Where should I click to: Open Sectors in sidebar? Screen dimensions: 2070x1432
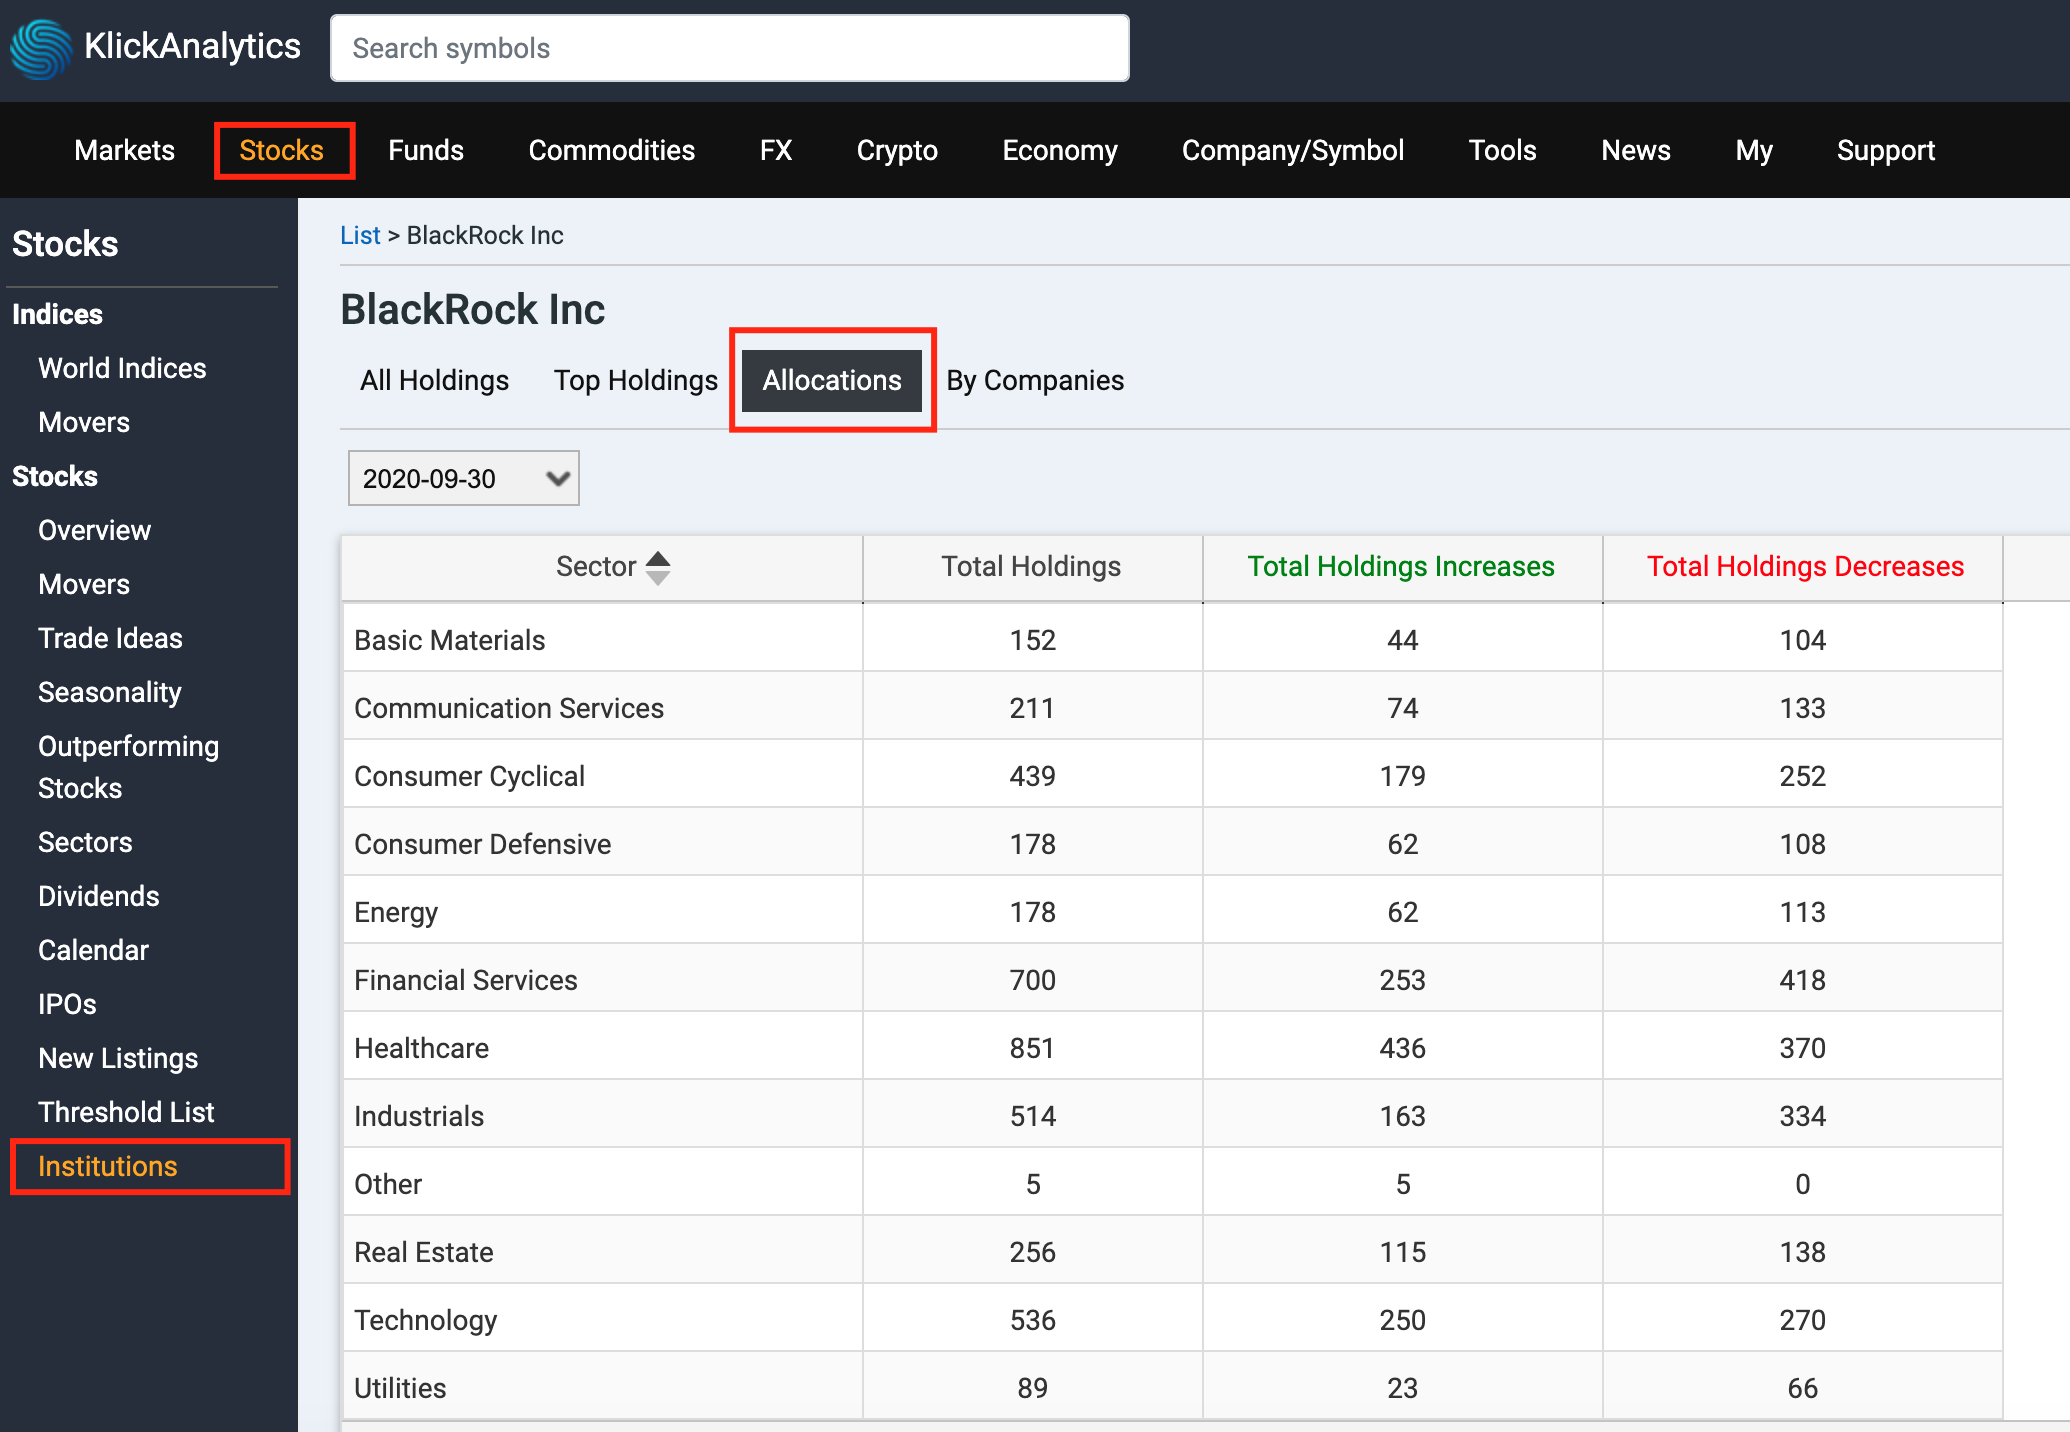click(85, 842)
